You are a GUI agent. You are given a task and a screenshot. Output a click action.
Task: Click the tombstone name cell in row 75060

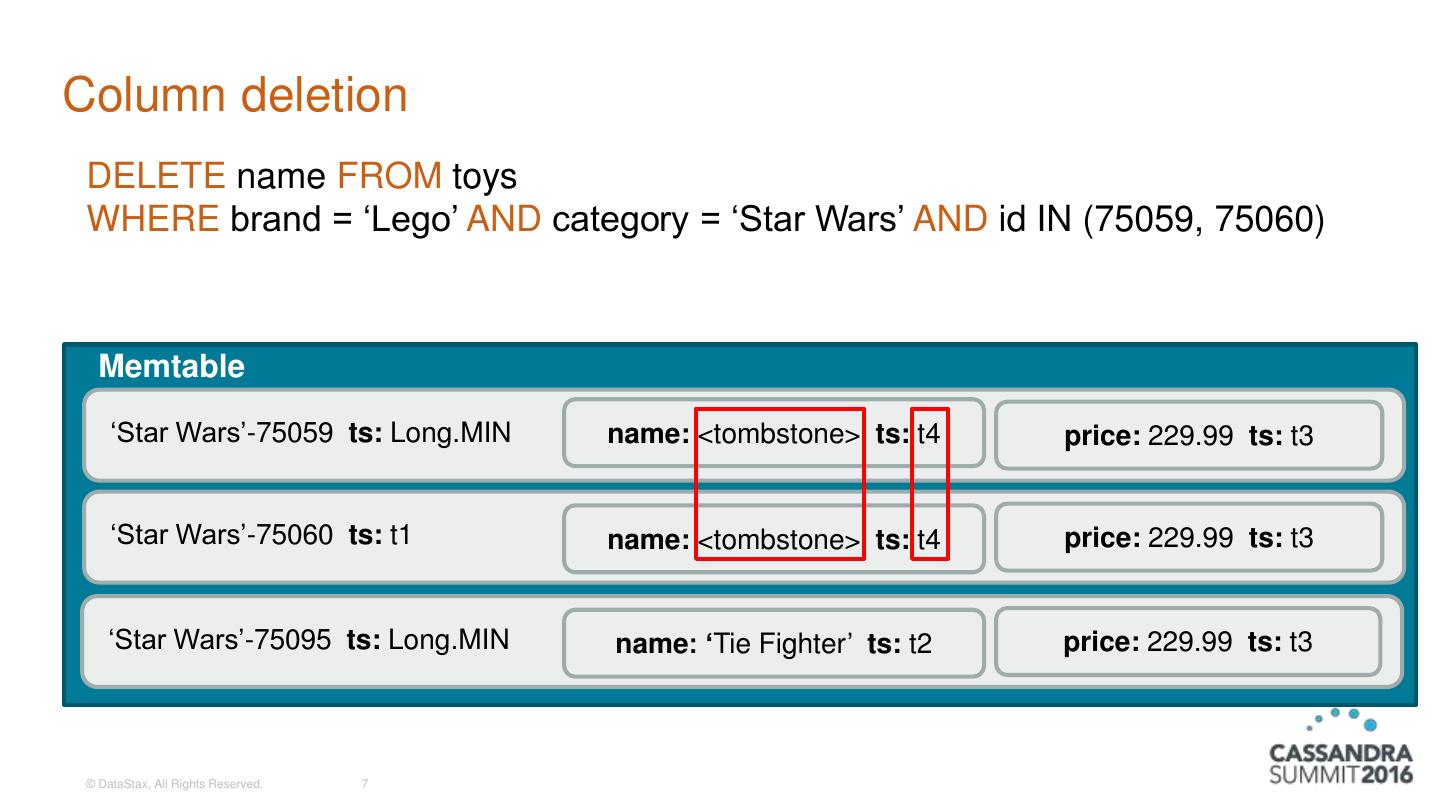point(773,540)
